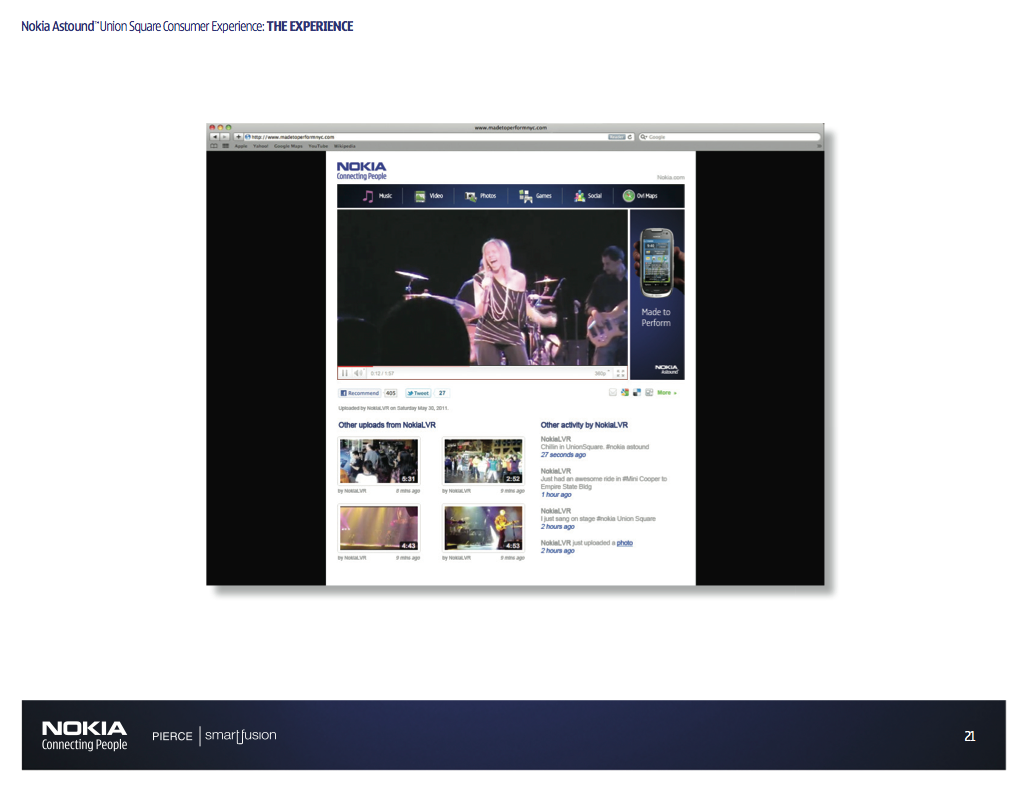Click the browser Back arrow button
Viewport: 1027px width, 793px height.
point(214,137)
